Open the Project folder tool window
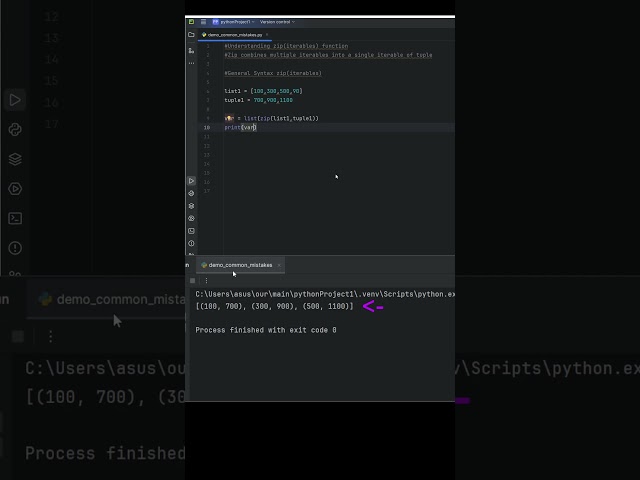The image size is (640, 480). click(191, 35)
